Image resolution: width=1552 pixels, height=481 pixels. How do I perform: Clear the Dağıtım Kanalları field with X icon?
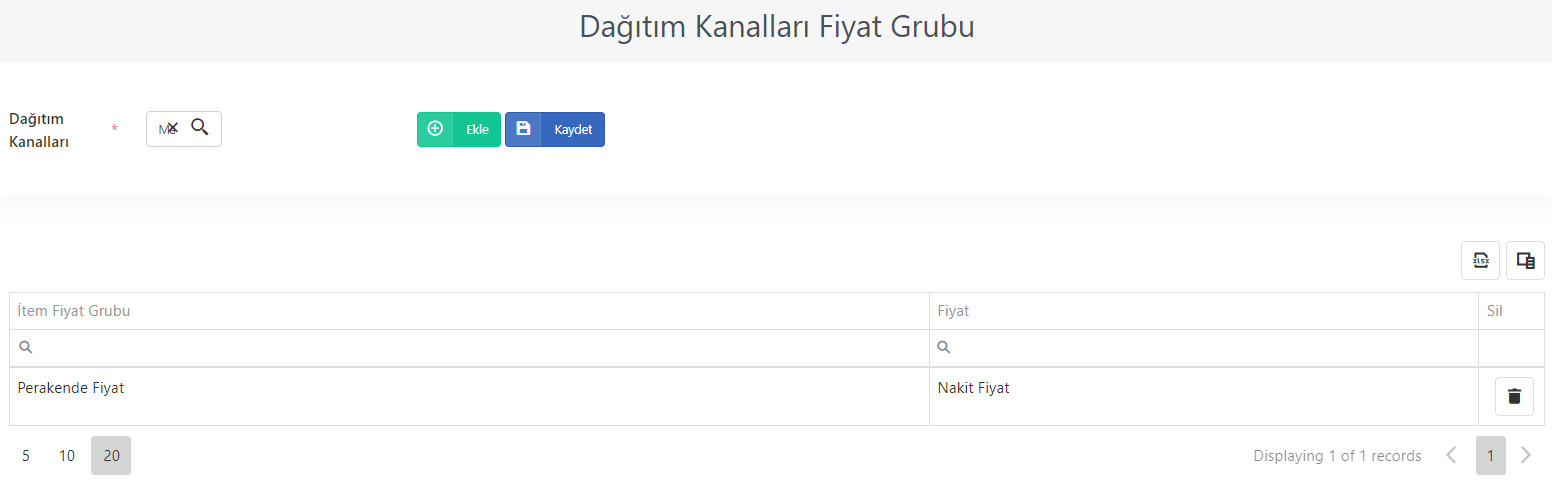pos(172,128)
